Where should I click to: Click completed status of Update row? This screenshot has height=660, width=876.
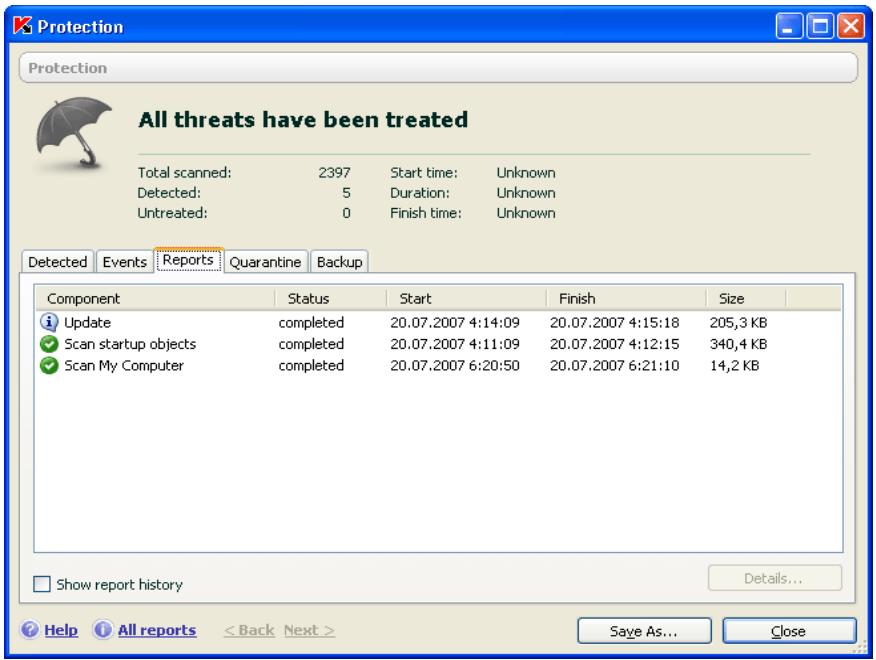point(311,322)
